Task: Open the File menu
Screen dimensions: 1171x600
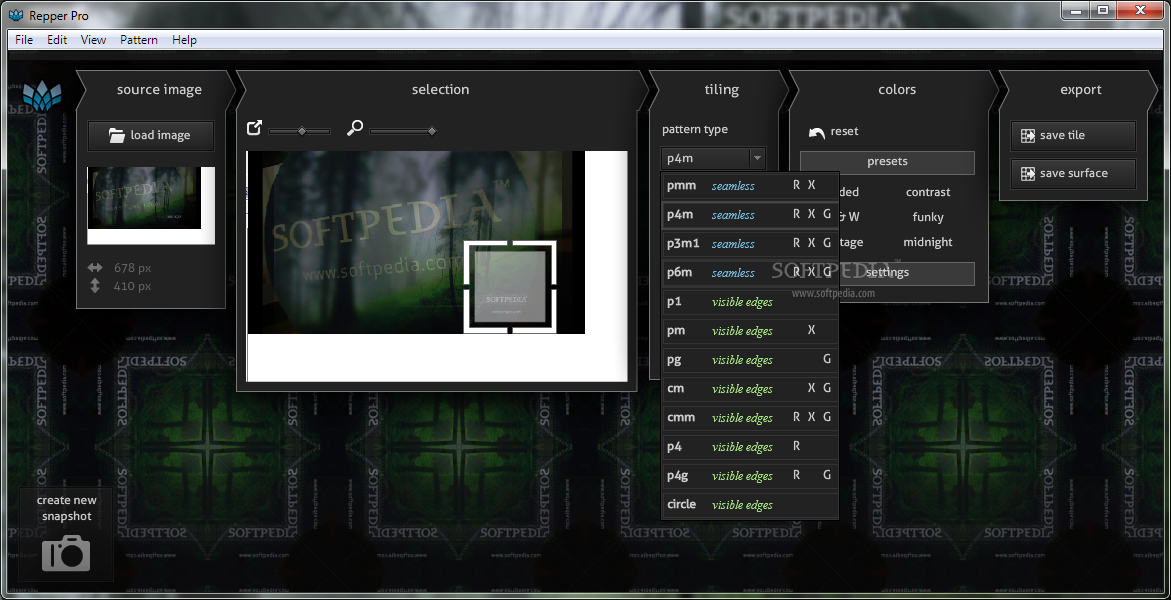Action: click(24, 40)
